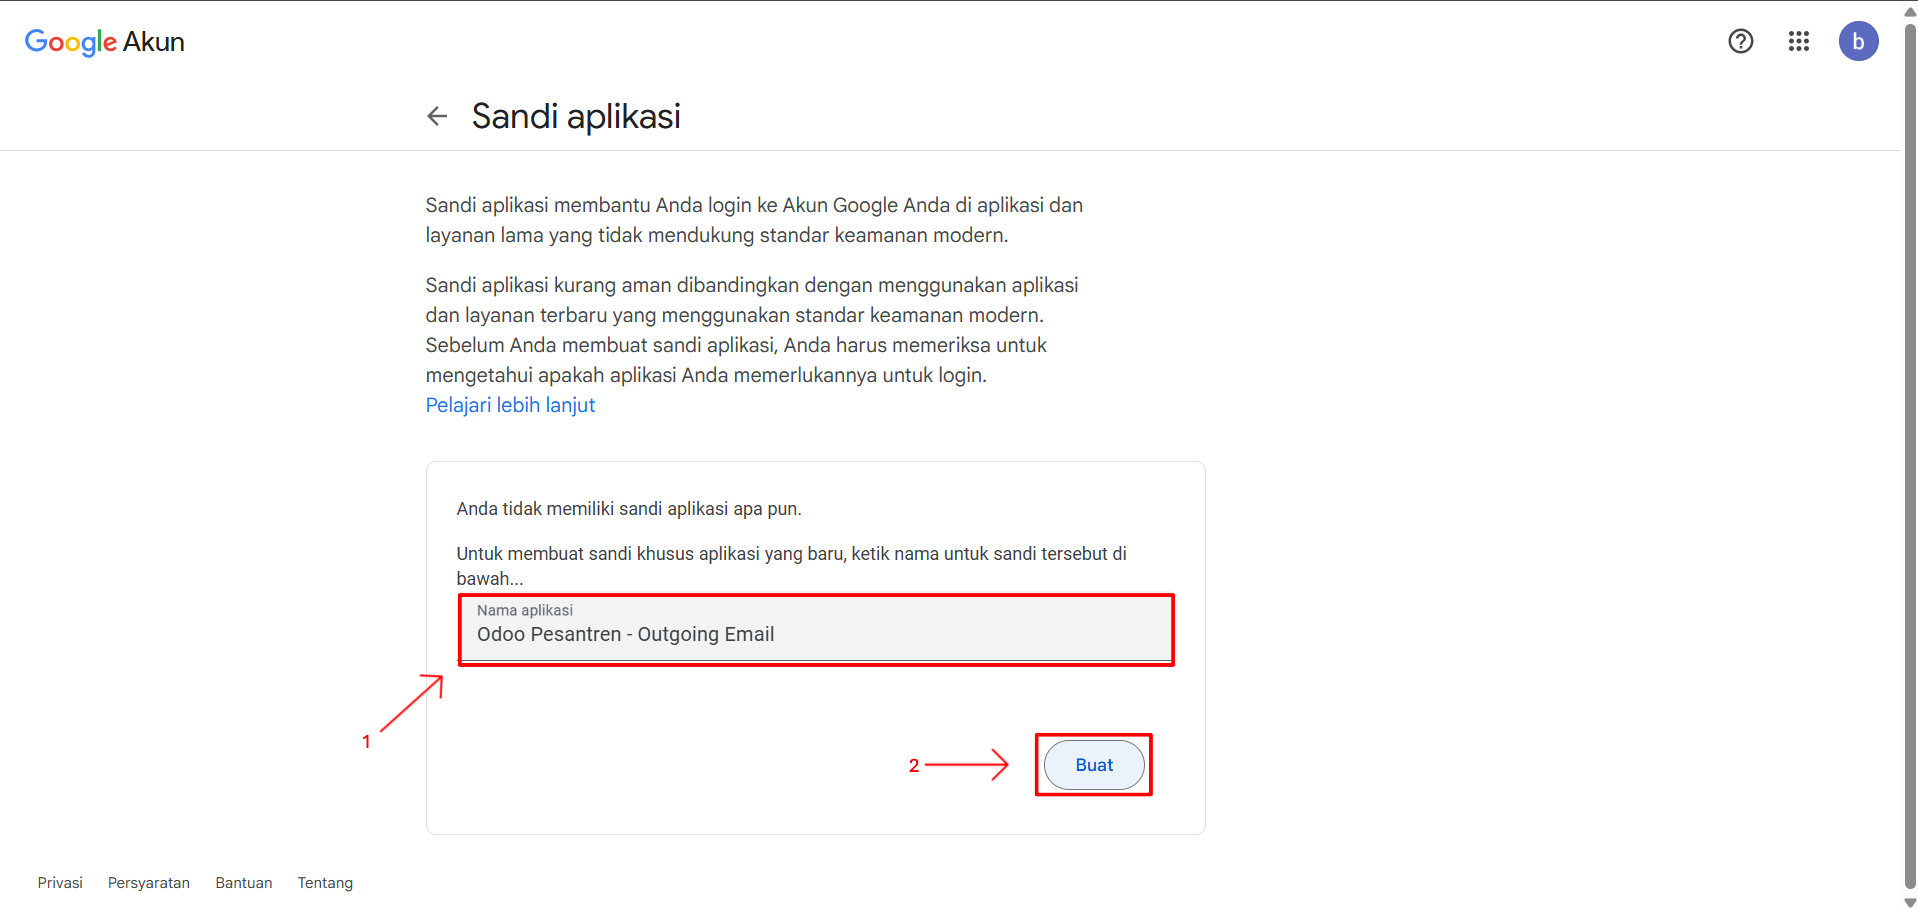Open the Privasi footer link
This screenshot has height=908, width=1918.
point(60,883)
